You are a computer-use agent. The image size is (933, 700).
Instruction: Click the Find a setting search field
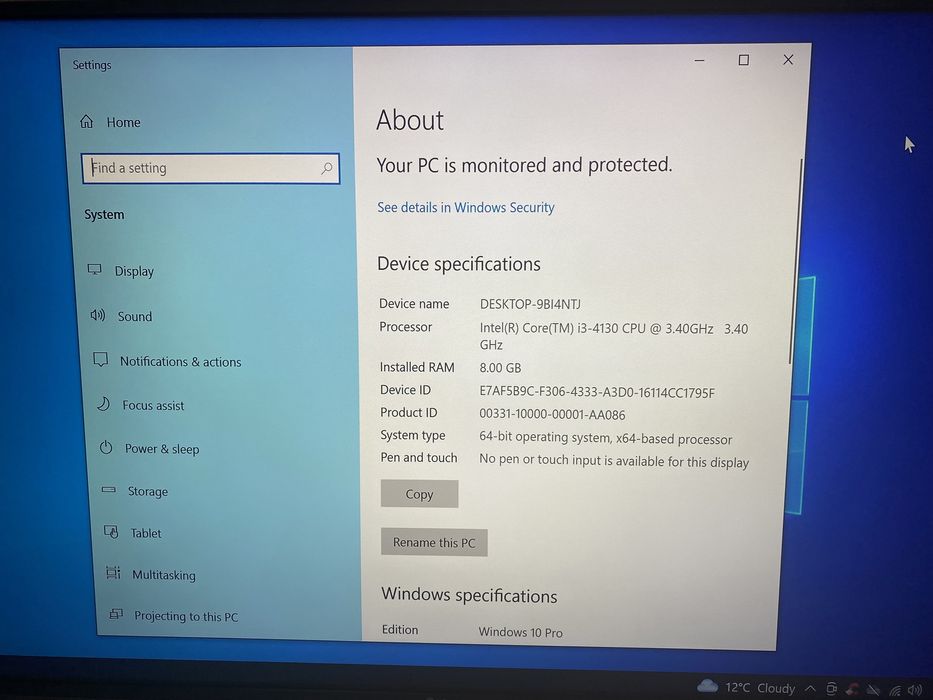click(211, 168)
